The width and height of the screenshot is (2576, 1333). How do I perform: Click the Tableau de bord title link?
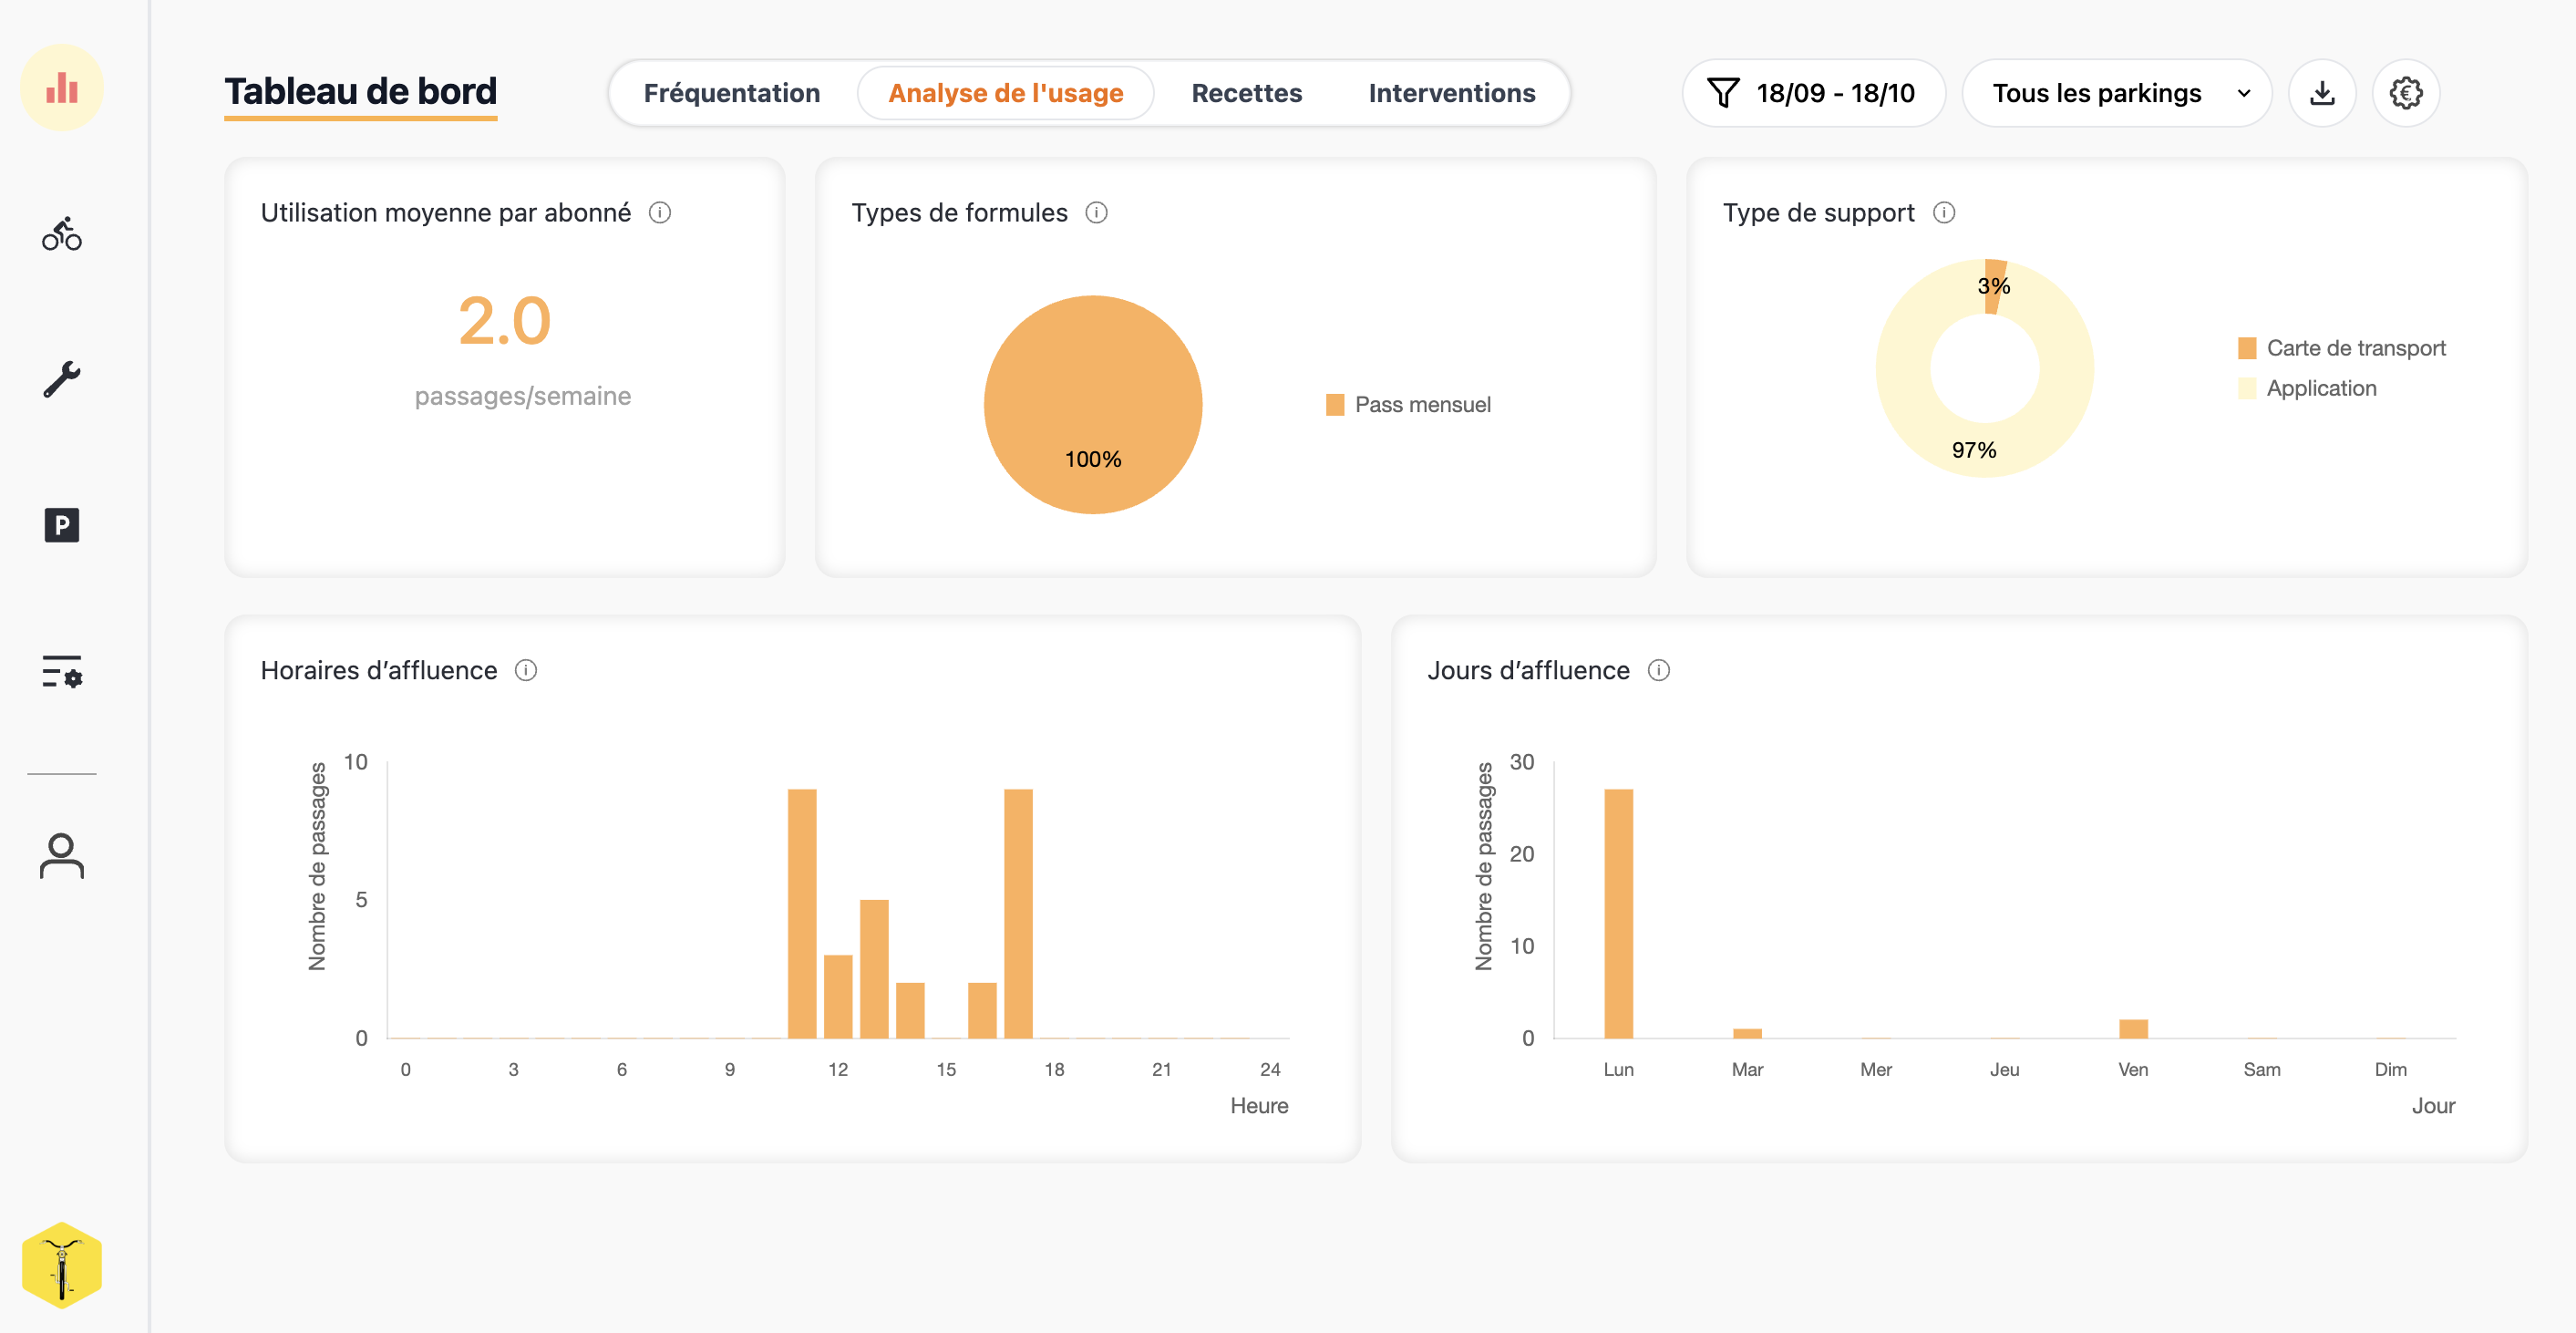coord(360,92)
